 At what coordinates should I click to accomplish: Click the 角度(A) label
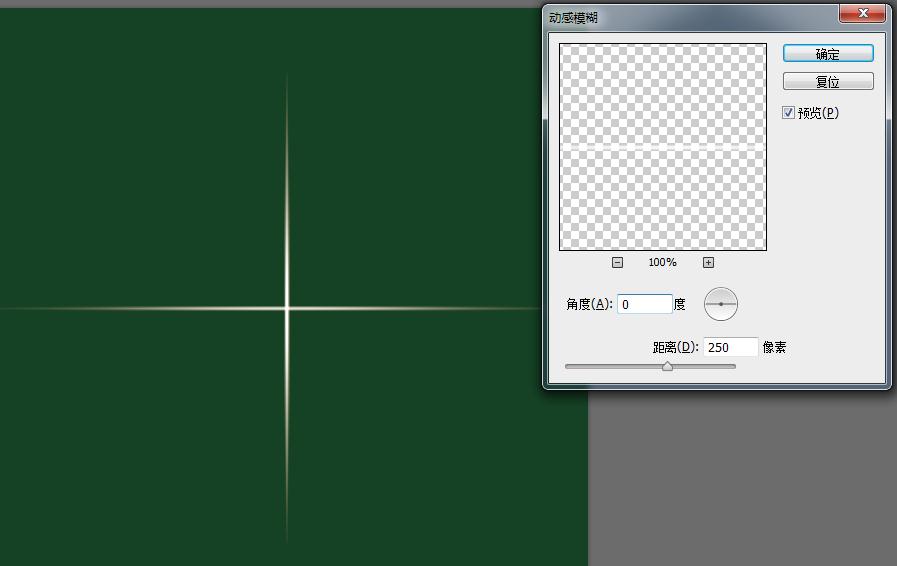(589, 304)
